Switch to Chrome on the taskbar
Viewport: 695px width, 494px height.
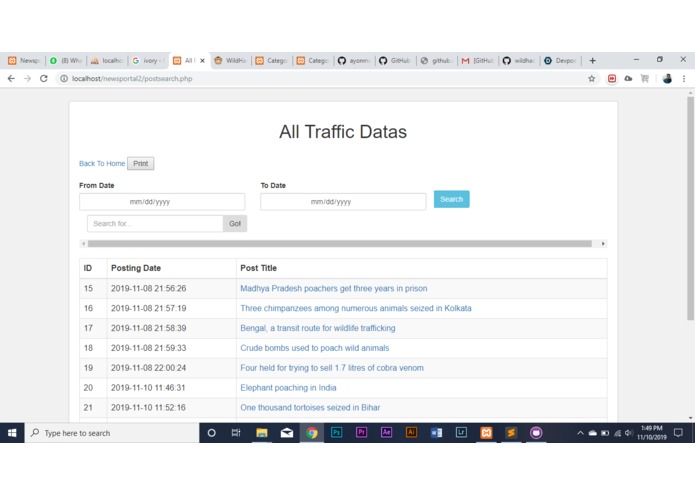[x=312, y=433]
